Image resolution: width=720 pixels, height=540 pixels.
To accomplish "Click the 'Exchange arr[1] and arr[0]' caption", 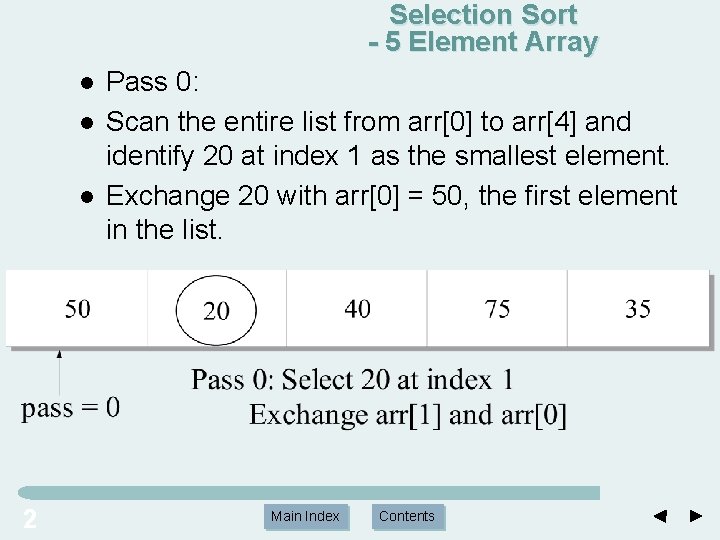I will pyautogui.click(x=408, y=416).
